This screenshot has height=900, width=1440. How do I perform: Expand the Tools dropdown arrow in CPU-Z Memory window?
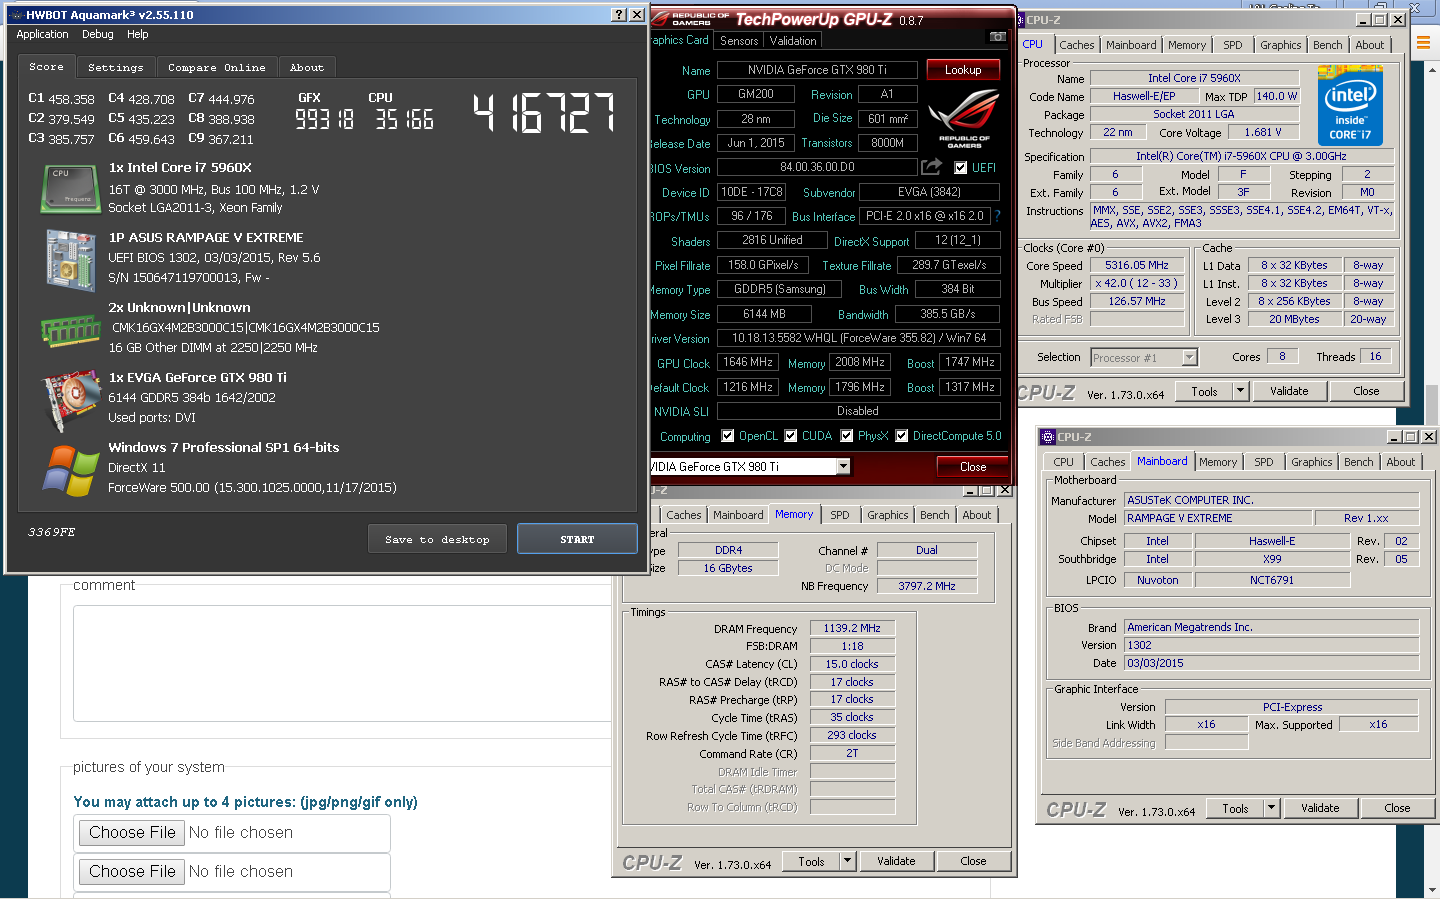click(848, 861)
